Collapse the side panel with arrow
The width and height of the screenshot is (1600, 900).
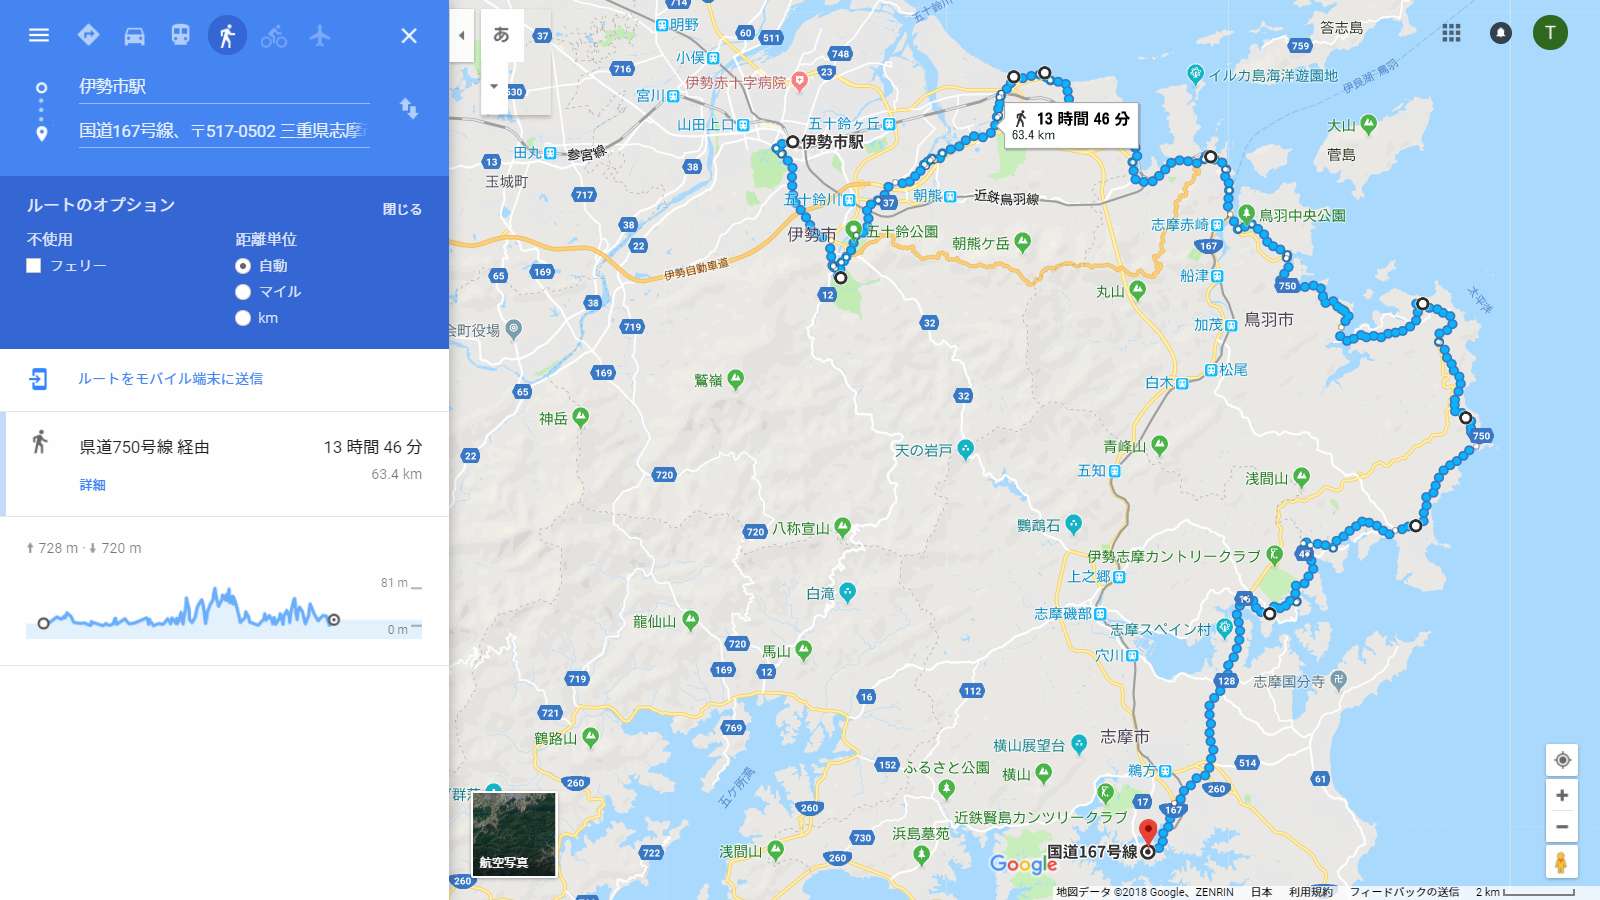pos(462,35)
